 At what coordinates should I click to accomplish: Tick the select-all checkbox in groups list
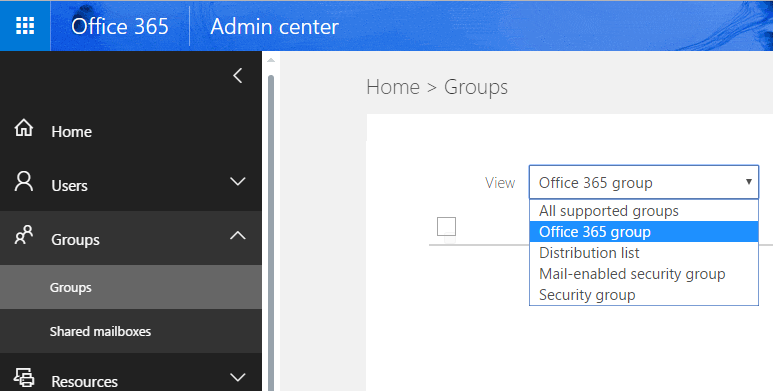point(446,226)
